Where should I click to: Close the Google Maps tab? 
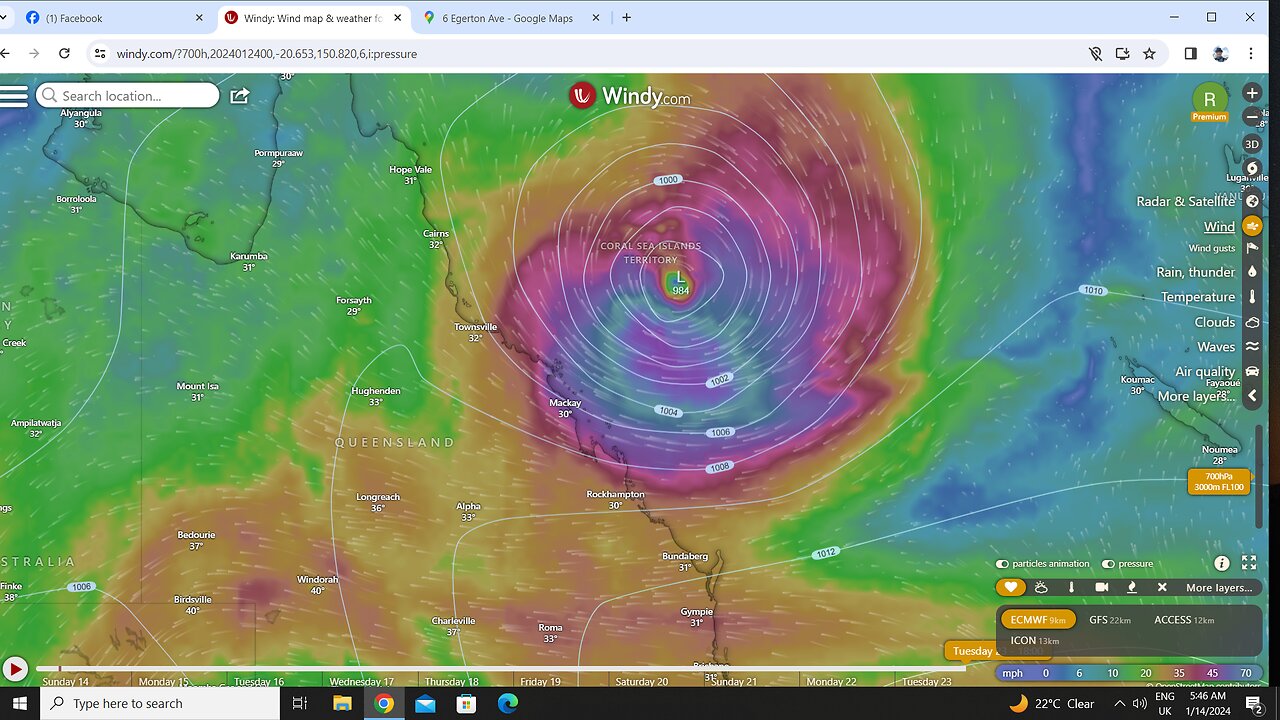[596, 18]
